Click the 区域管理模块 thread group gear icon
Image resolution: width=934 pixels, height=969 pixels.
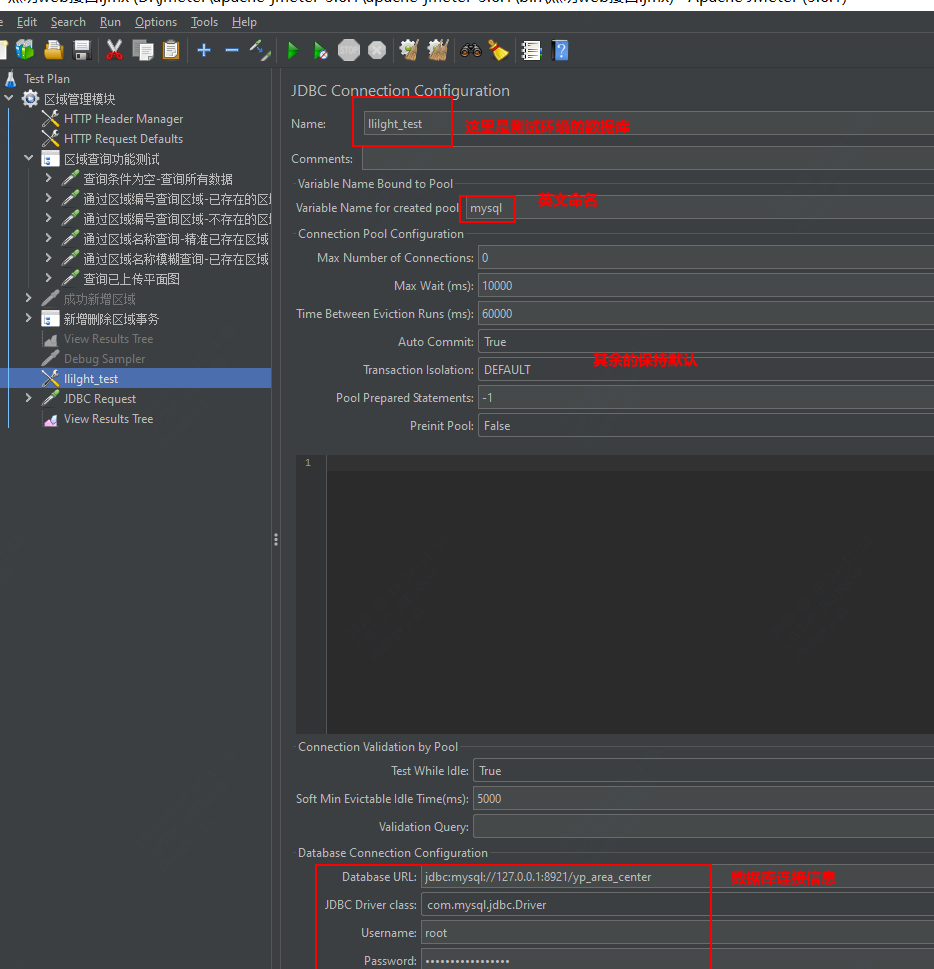[30, 98]
